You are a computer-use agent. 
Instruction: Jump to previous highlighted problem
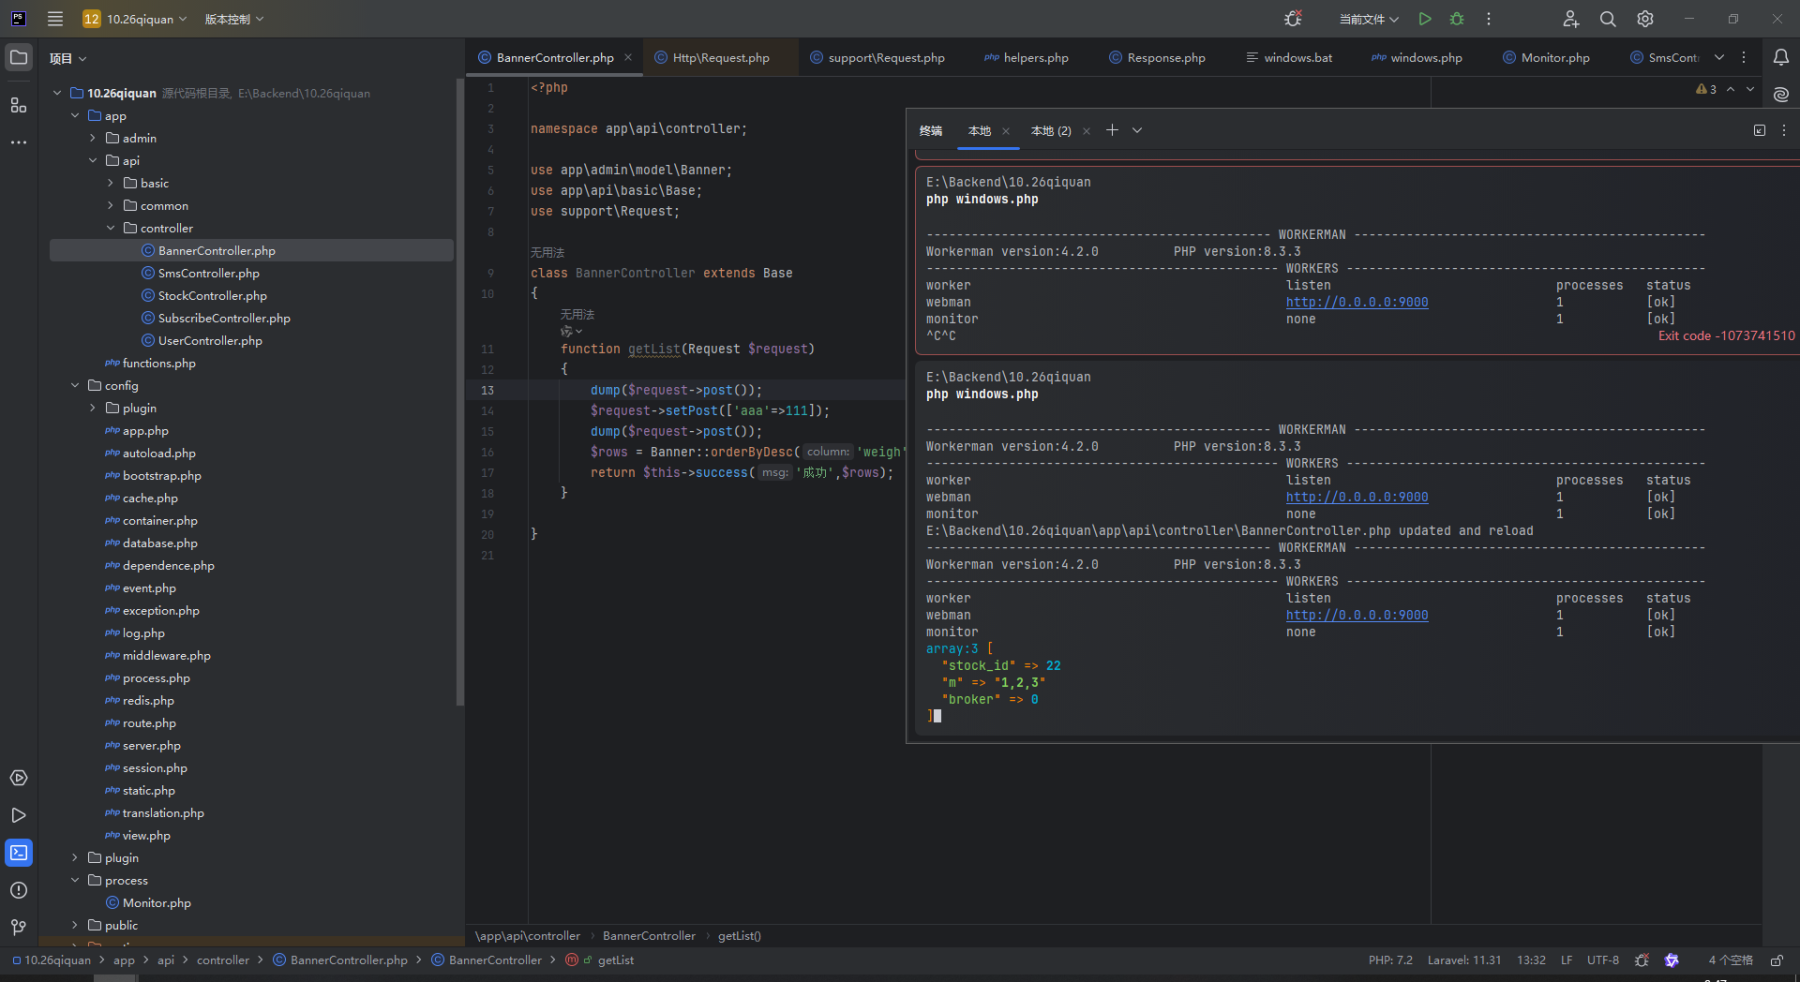tap(1731, 89)
